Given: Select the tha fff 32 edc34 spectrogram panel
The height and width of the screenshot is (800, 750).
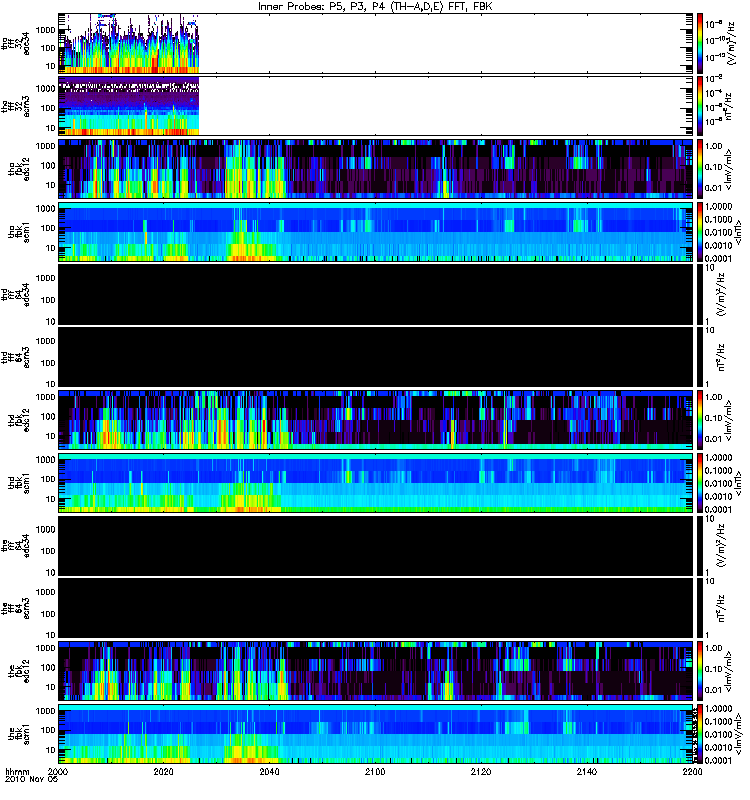Looking at the screenshot, I should click(376, 43).
